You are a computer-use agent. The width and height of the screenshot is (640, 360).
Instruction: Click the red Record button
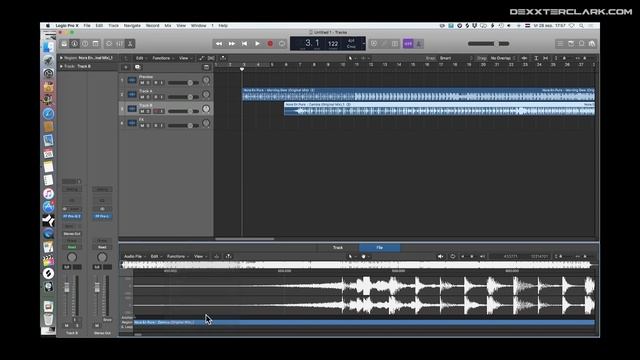[270, 44]
